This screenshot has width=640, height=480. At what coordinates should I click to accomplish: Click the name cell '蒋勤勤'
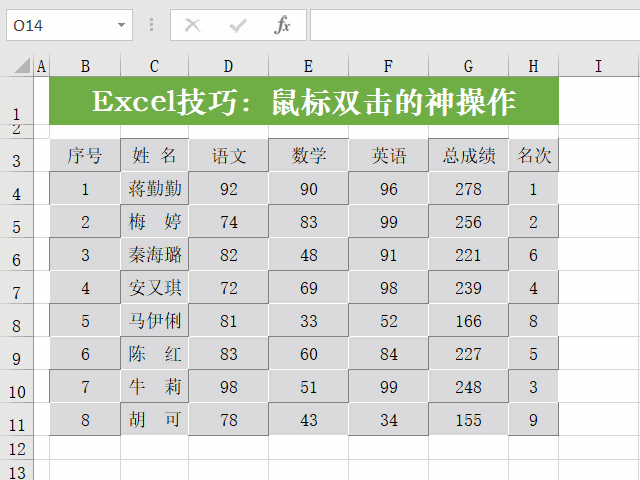coord(154,188)
